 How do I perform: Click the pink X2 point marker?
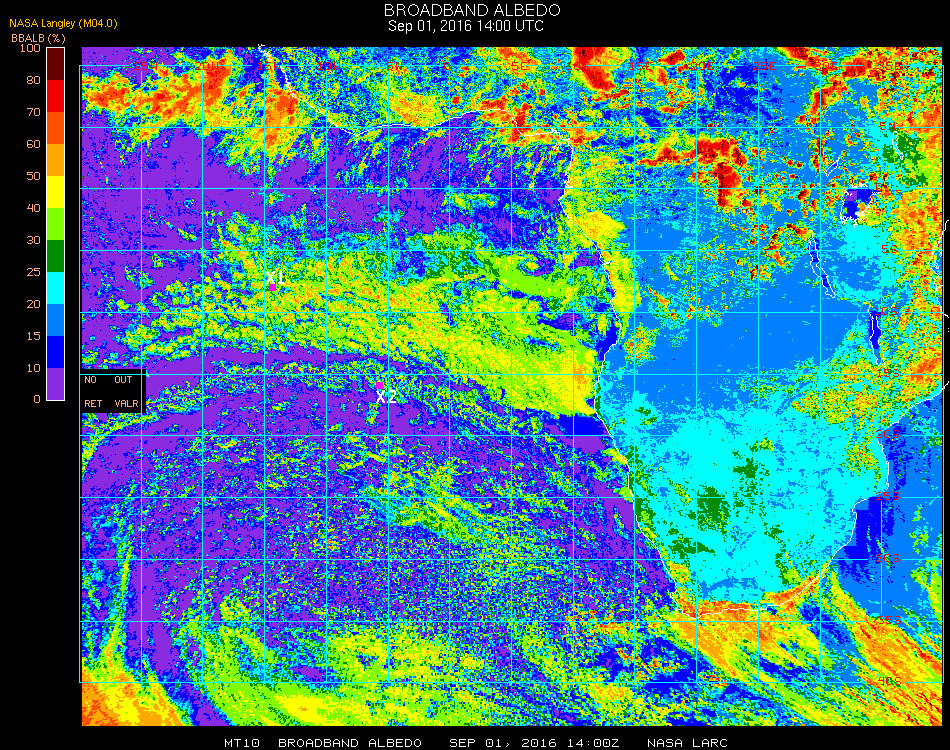[379, 385]
